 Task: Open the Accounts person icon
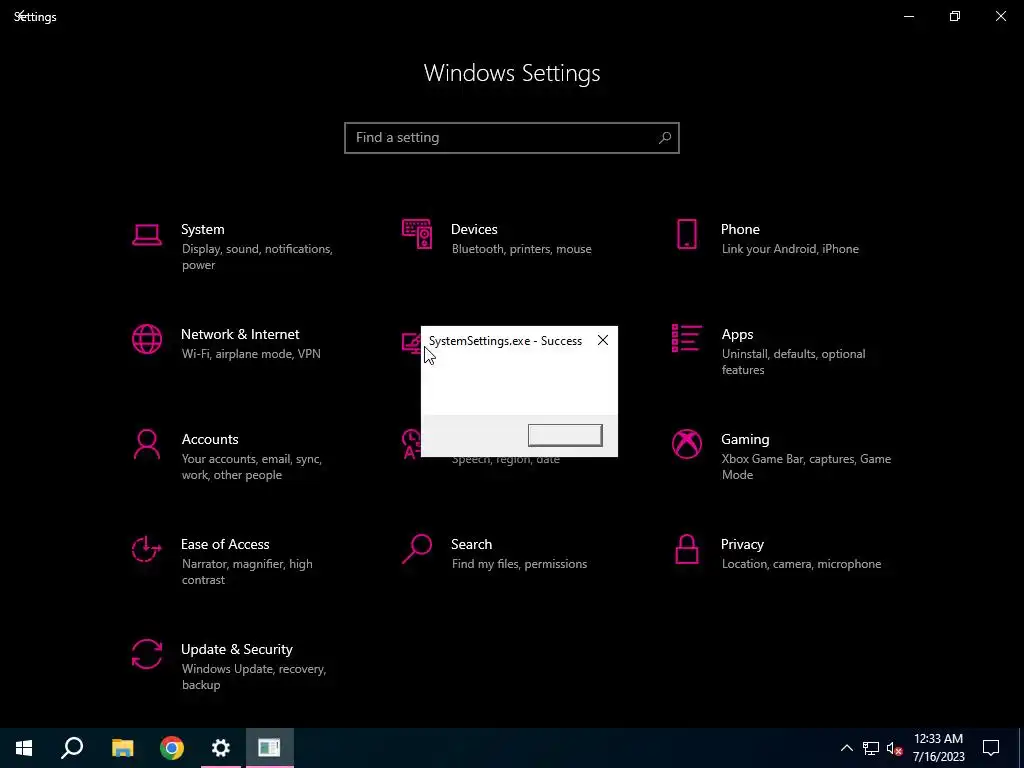[147, 444]
